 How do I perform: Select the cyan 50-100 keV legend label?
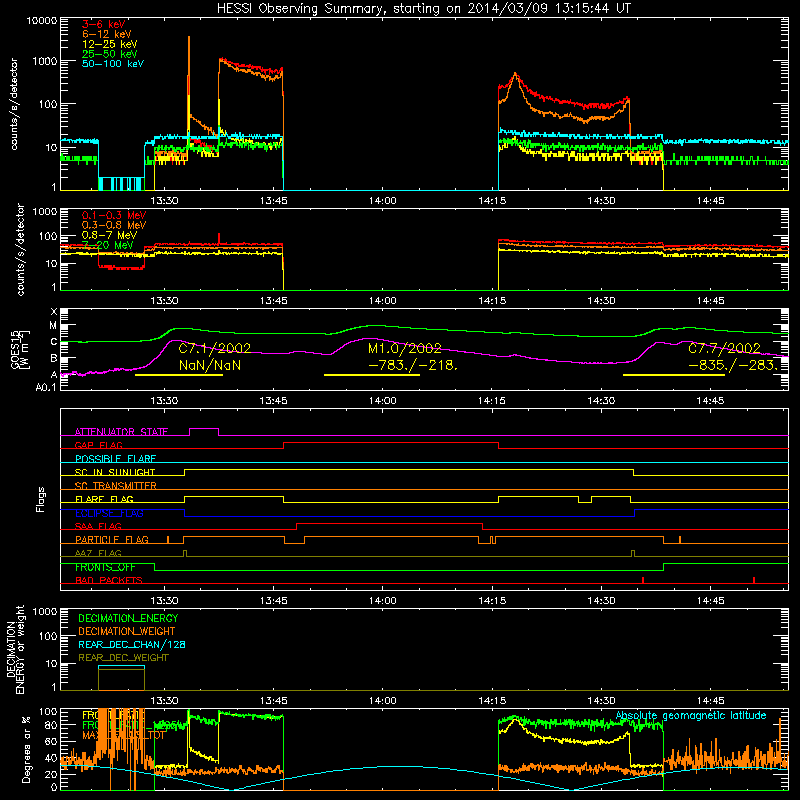tap(113, 64)
